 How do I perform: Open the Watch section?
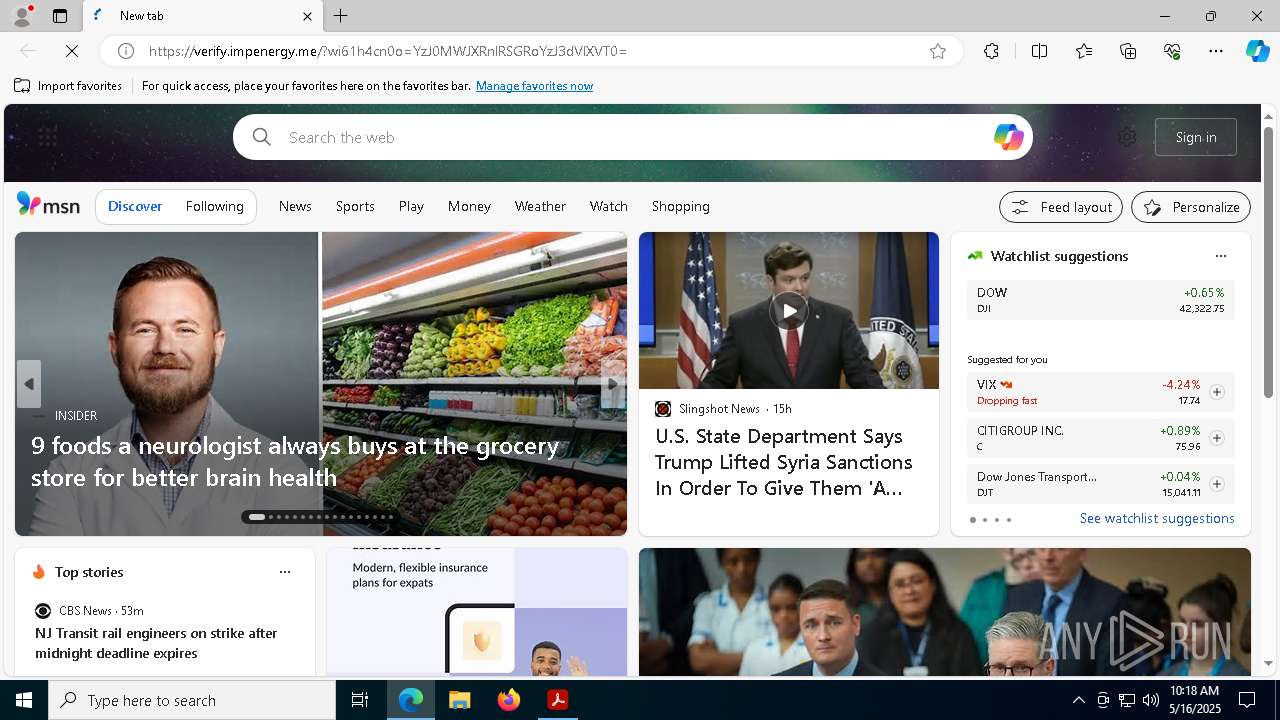(608, 206)
